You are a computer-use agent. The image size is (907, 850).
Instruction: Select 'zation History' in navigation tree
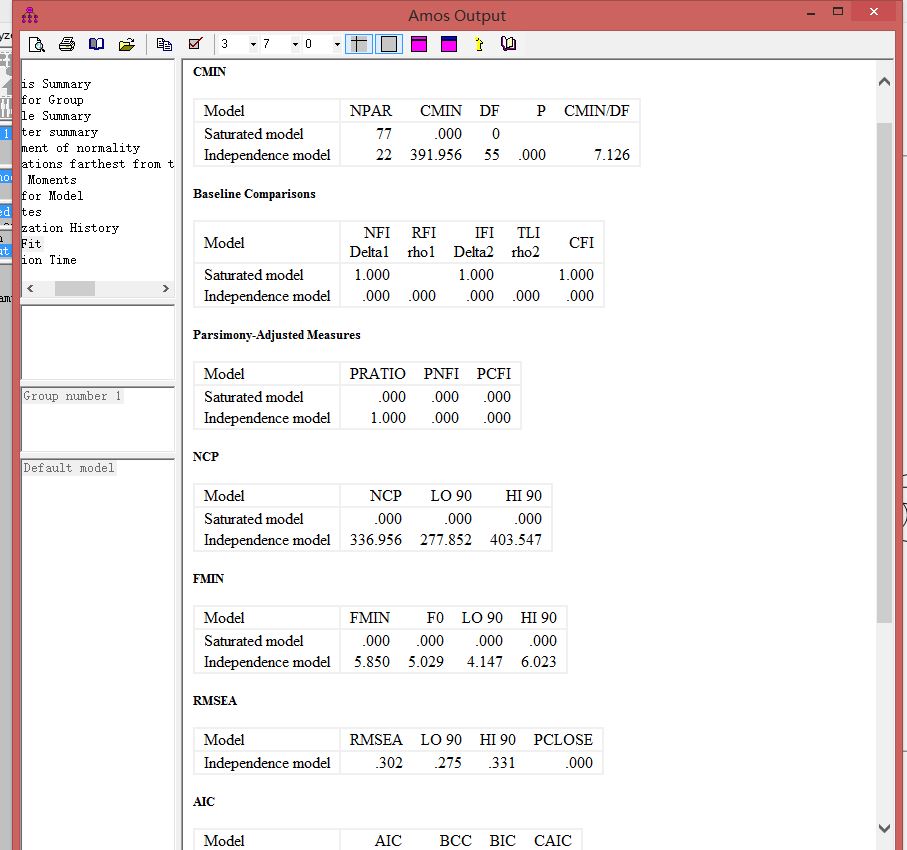pos(70,228)
